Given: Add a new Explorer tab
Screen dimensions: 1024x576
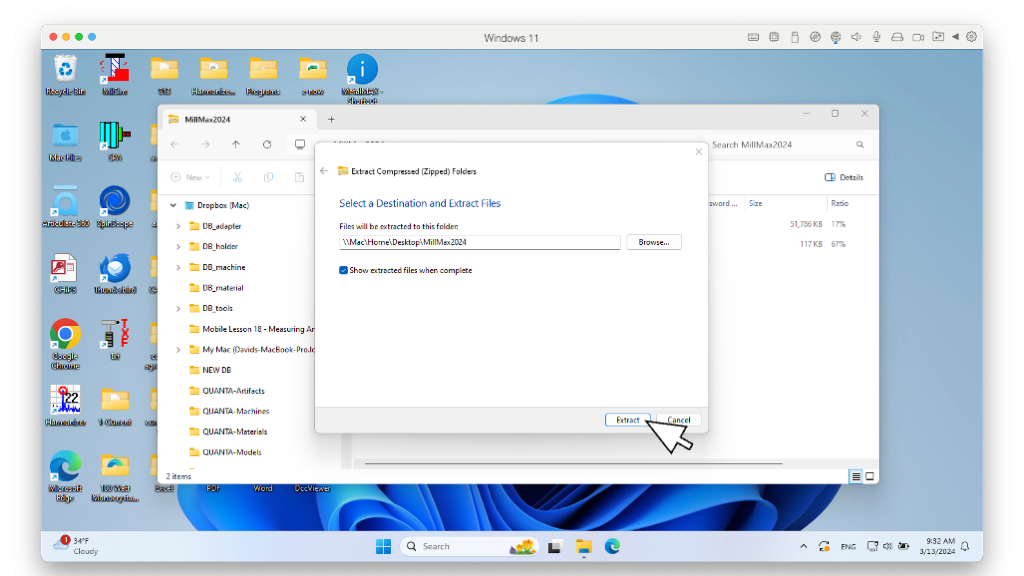Looking at the screenshot, I should click(x=331, y=120).
